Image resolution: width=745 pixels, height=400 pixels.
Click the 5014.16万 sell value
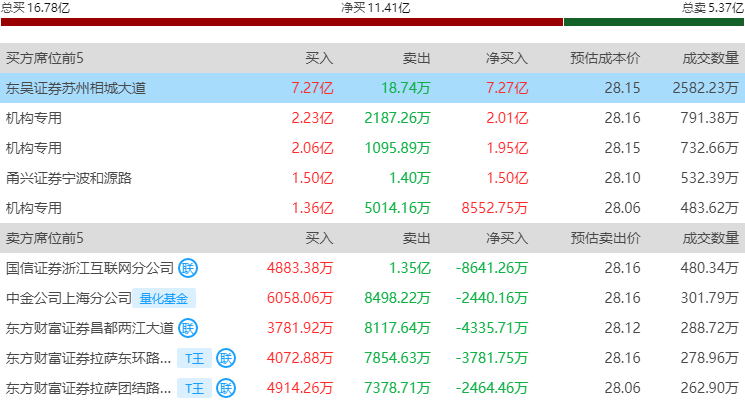(x=397, y=208)
